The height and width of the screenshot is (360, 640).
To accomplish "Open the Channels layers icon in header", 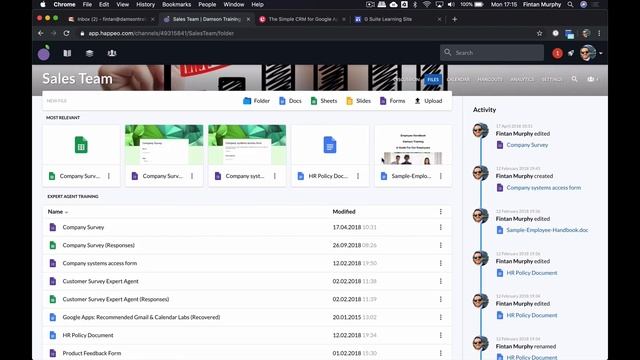I will [89, 53].
